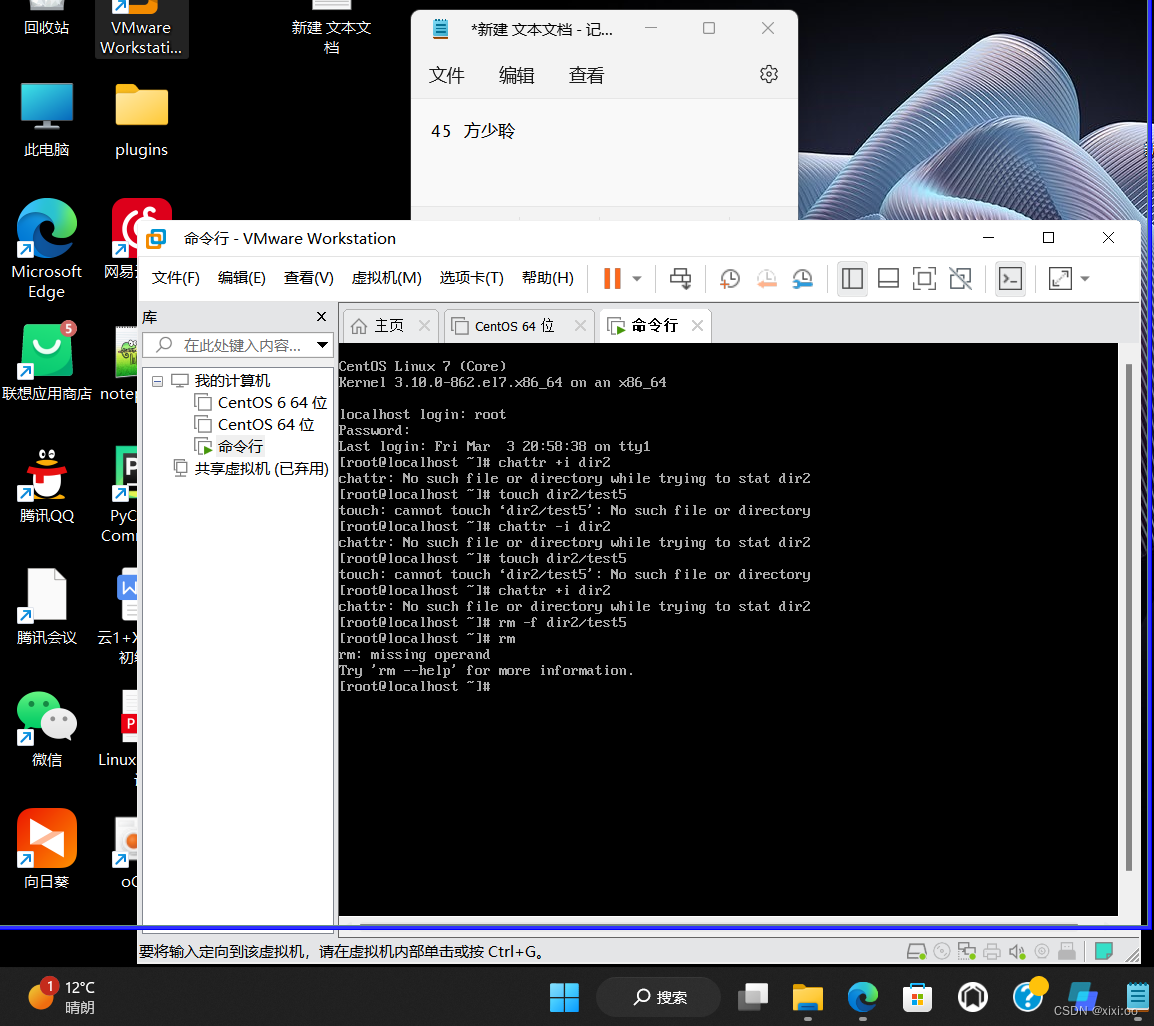The image size is (1154, 1026).
Task: Send Ctrl+Alt+Del to the virtual machine
Action: tap(680, 278)
